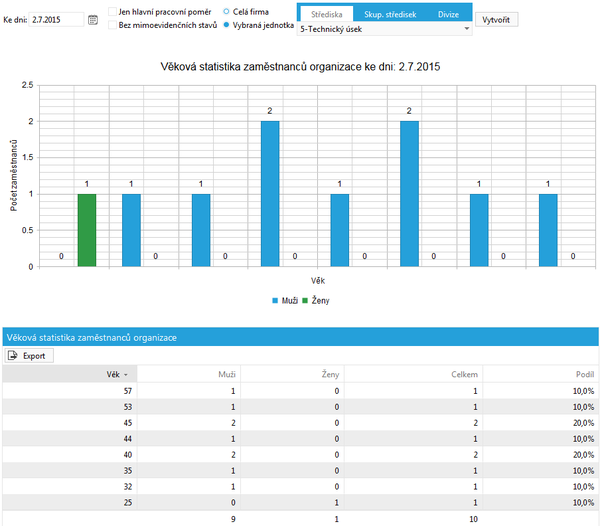Open the Věk column sort arrow
600x526 pixels.
pyautogui.click(x=126, y=375)
